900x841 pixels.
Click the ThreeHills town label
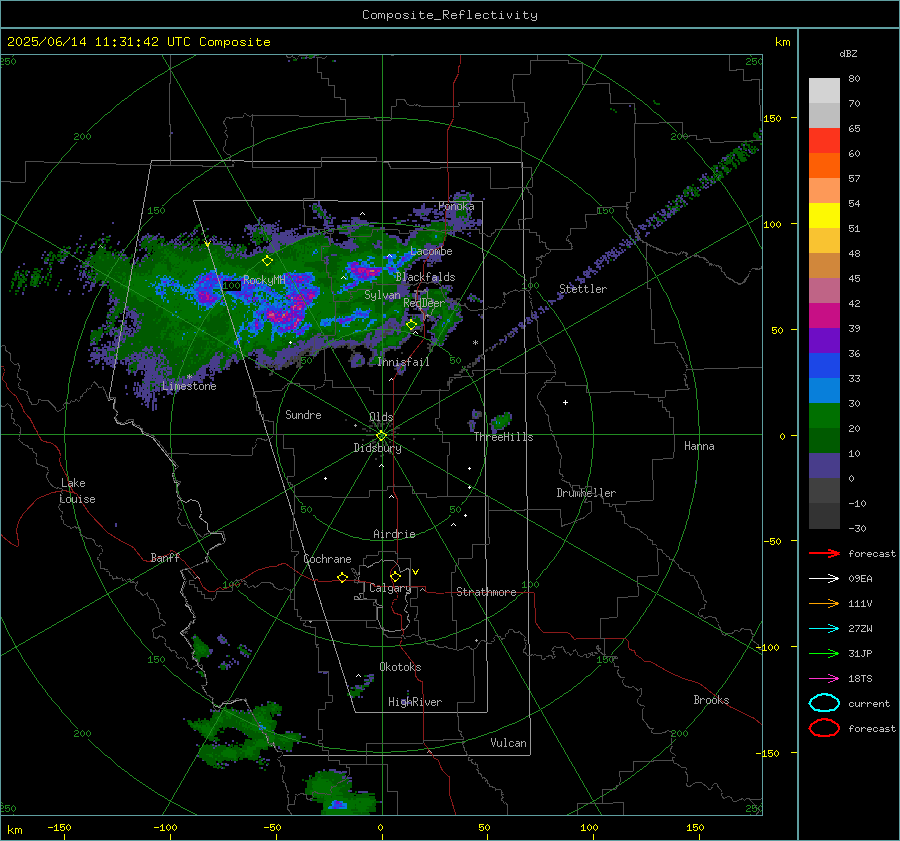(503, 437)
